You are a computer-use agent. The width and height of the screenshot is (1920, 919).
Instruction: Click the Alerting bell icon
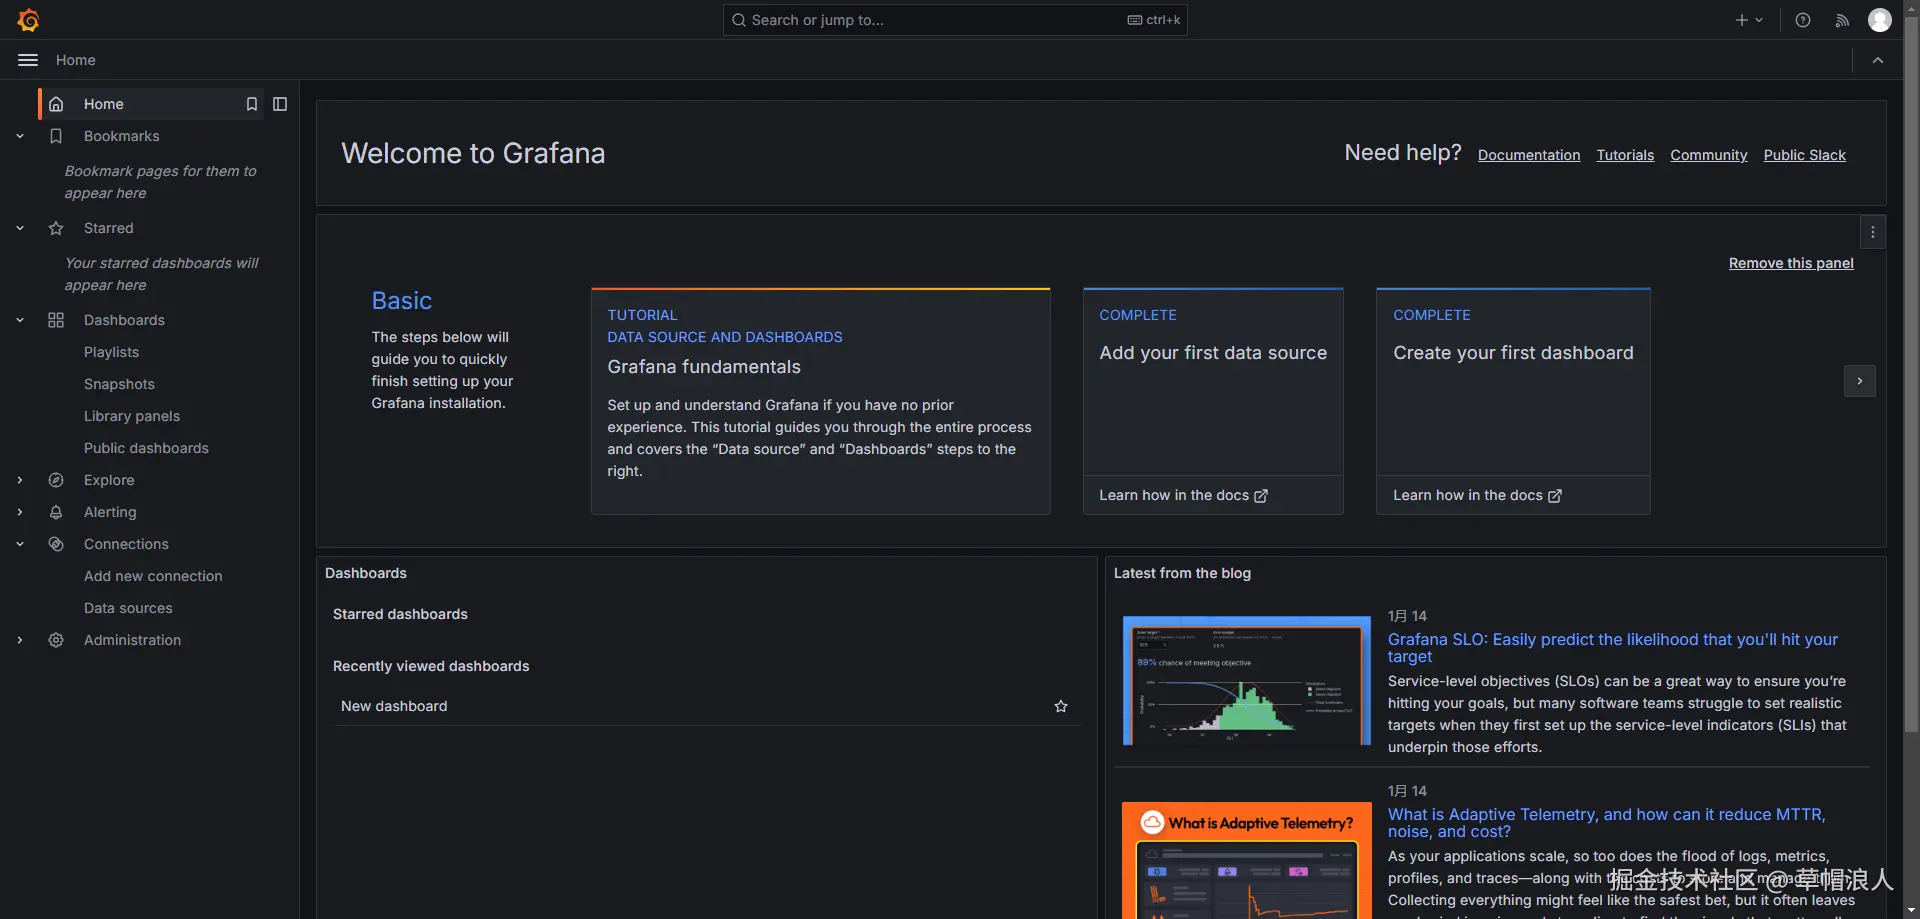(x=56, y=512)
